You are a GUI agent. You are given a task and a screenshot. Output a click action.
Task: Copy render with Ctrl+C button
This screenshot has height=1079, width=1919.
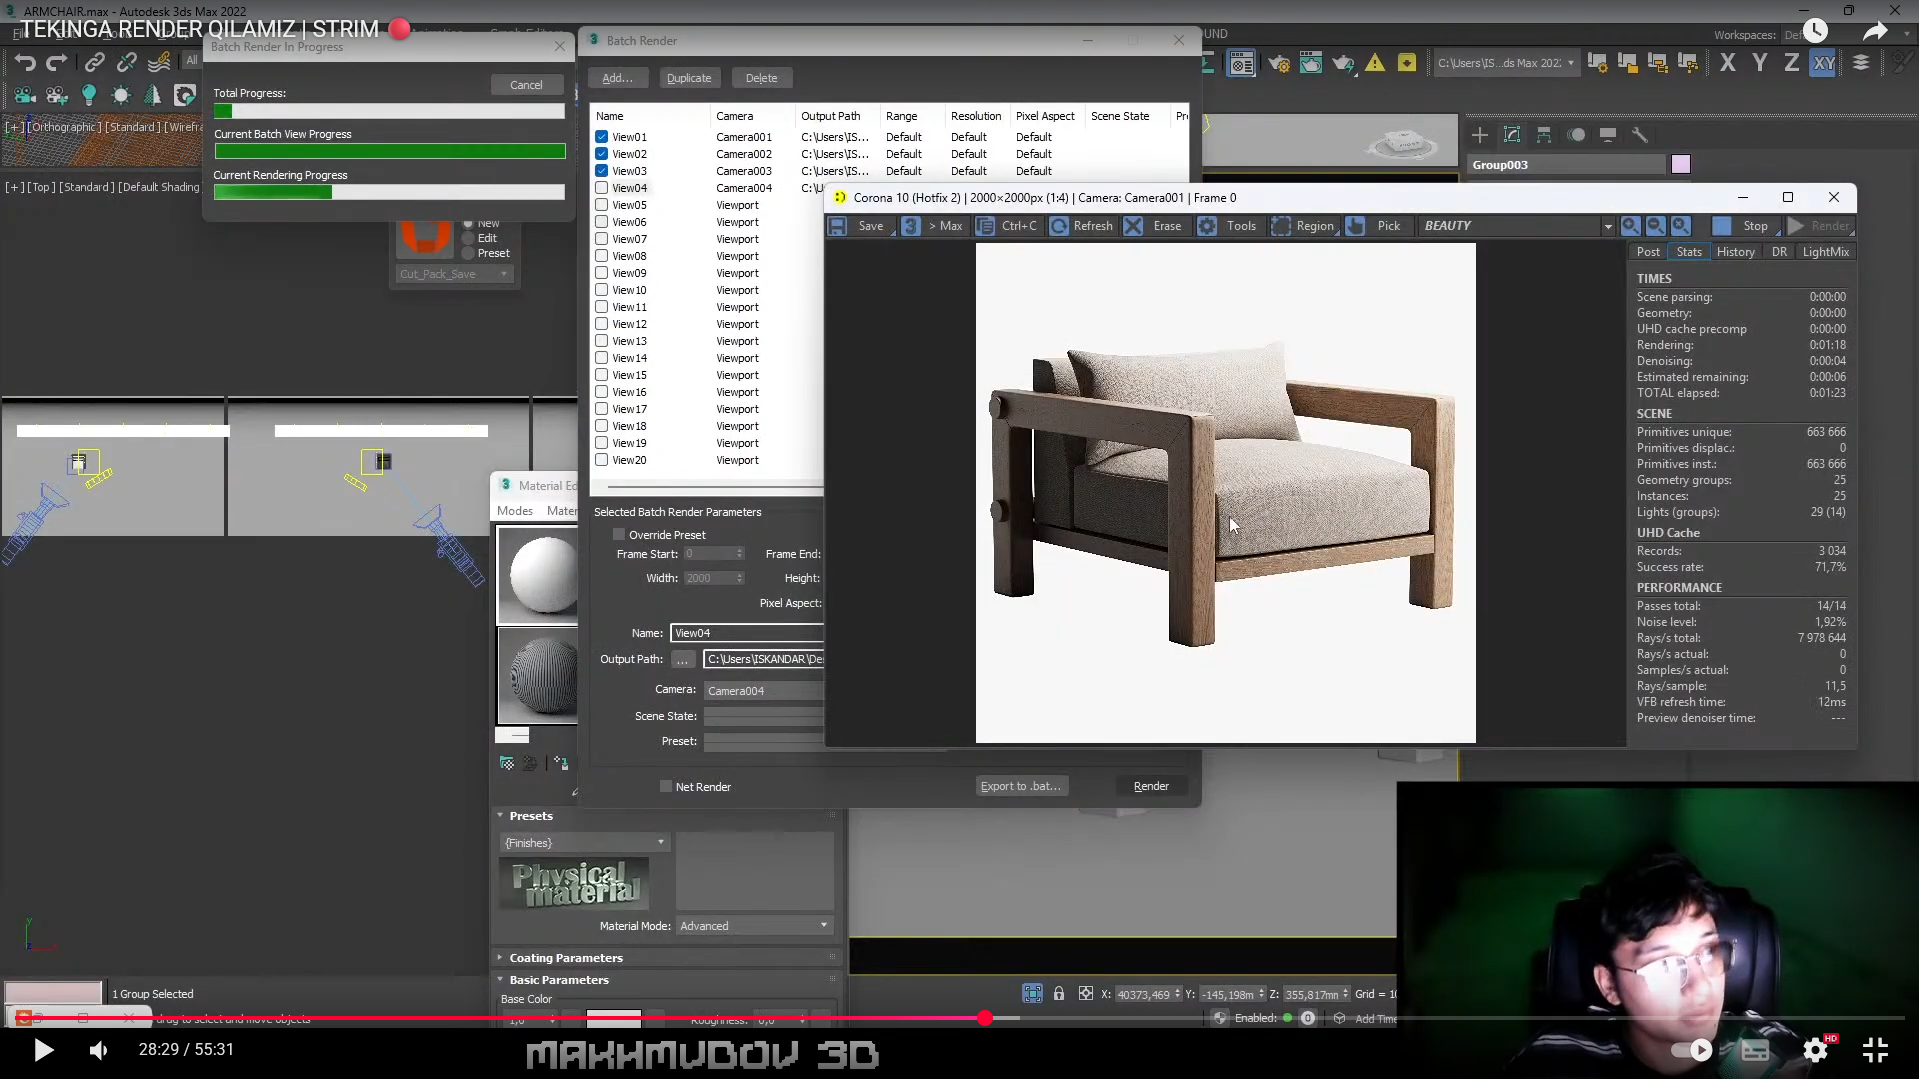tap(1007, 226)
